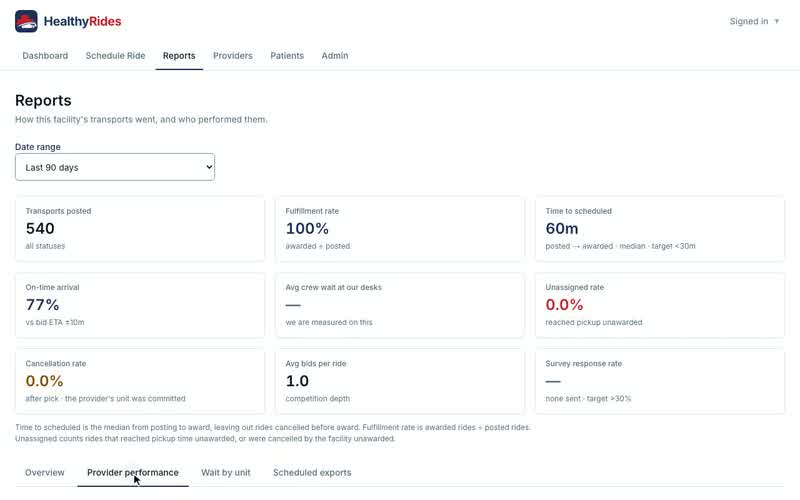
Task: Click the 'competition depth' caption
Action: [x=318, y=398]
